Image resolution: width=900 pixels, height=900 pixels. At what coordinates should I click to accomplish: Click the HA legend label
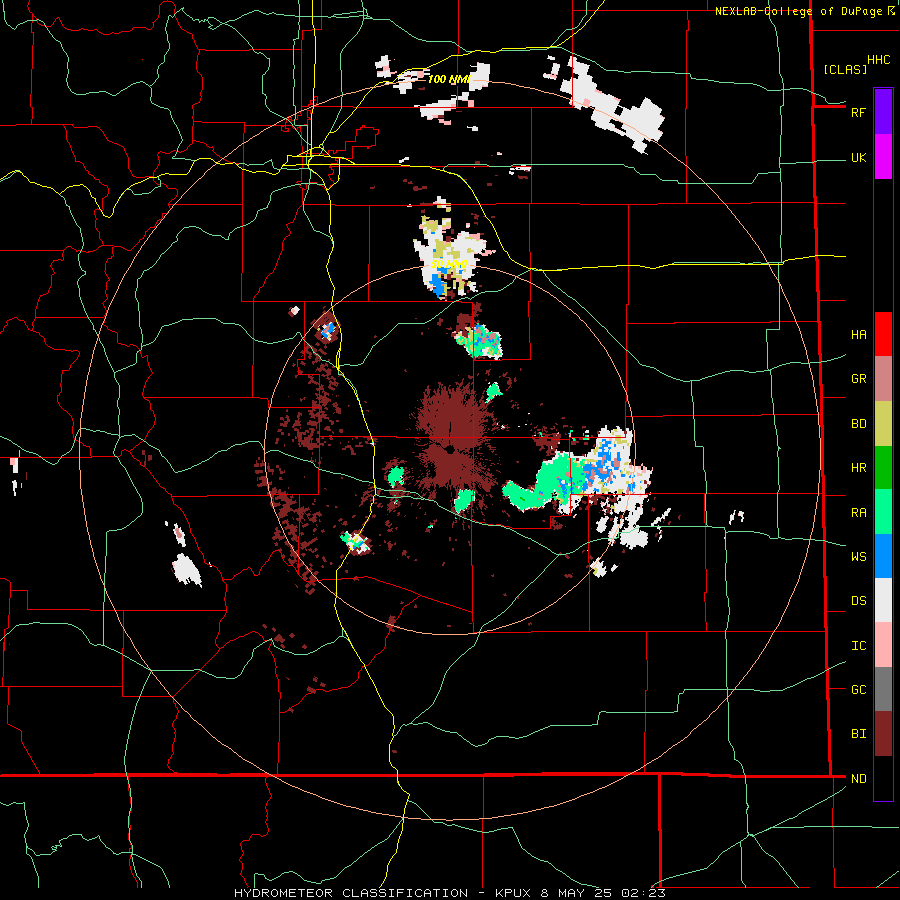click(x=858, y=335)
